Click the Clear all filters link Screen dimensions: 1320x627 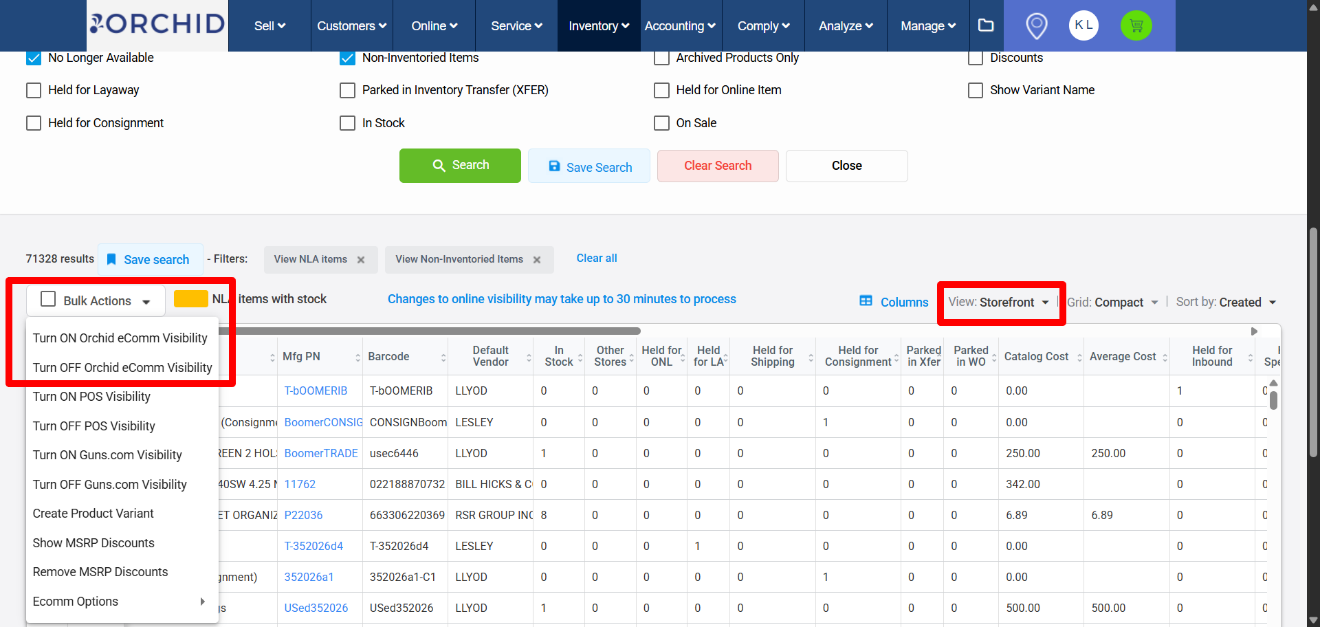pyautogui.click(x=597, y=258)
